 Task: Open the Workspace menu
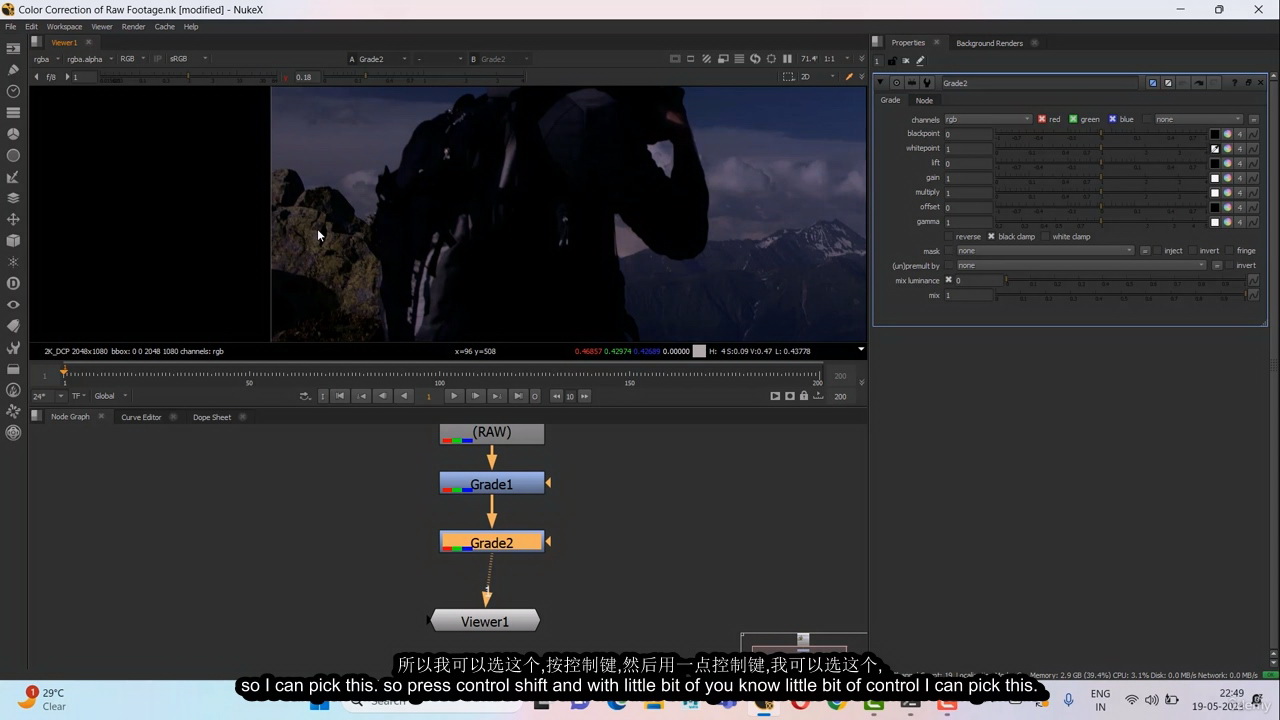pyautogui.click(x=65, y=27)
